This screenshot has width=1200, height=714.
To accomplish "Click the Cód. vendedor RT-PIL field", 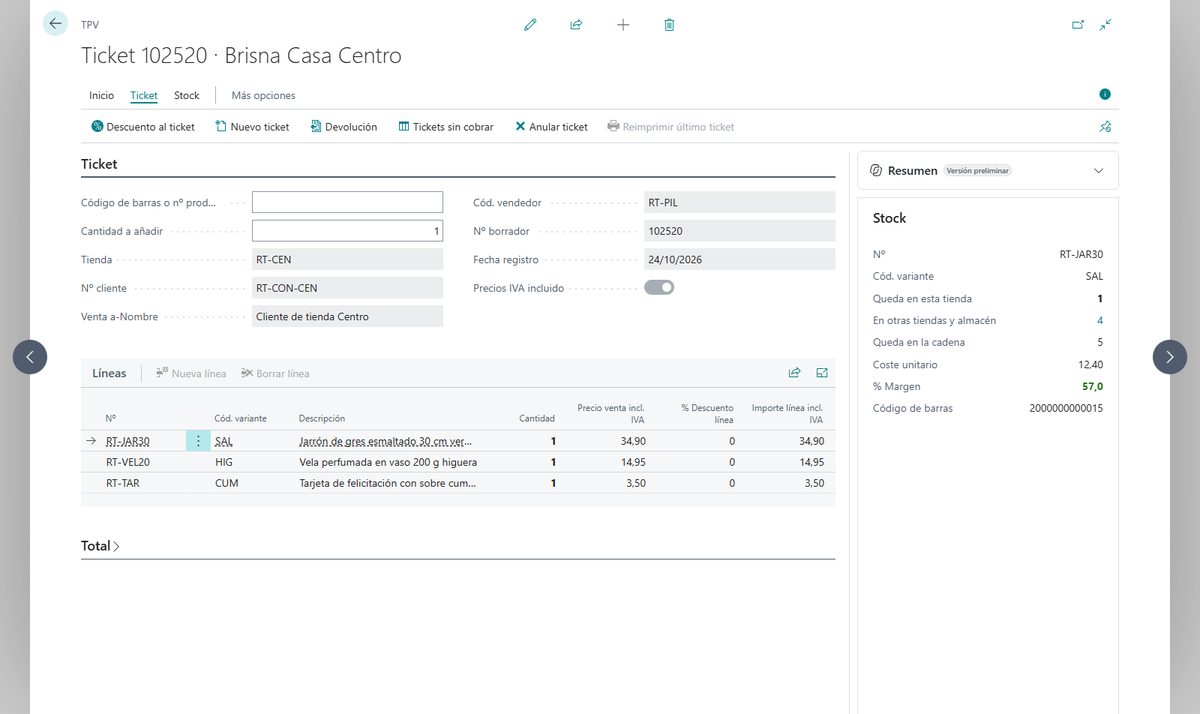I will [740, 202].
